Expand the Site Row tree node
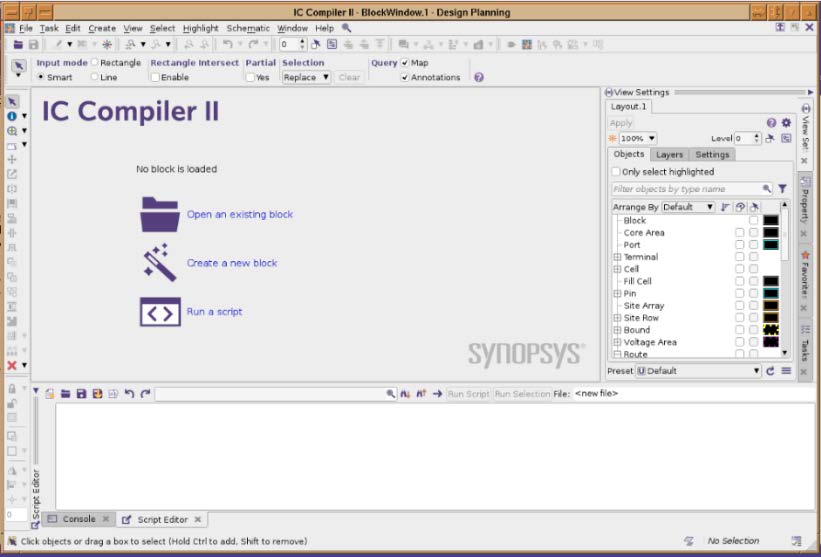Viewport: 821px width, 557px height. (617, 318)
